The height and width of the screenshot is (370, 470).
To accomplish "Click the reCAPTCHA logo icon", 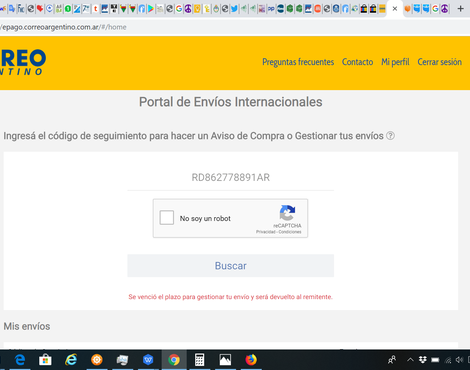I will [287, 213].
